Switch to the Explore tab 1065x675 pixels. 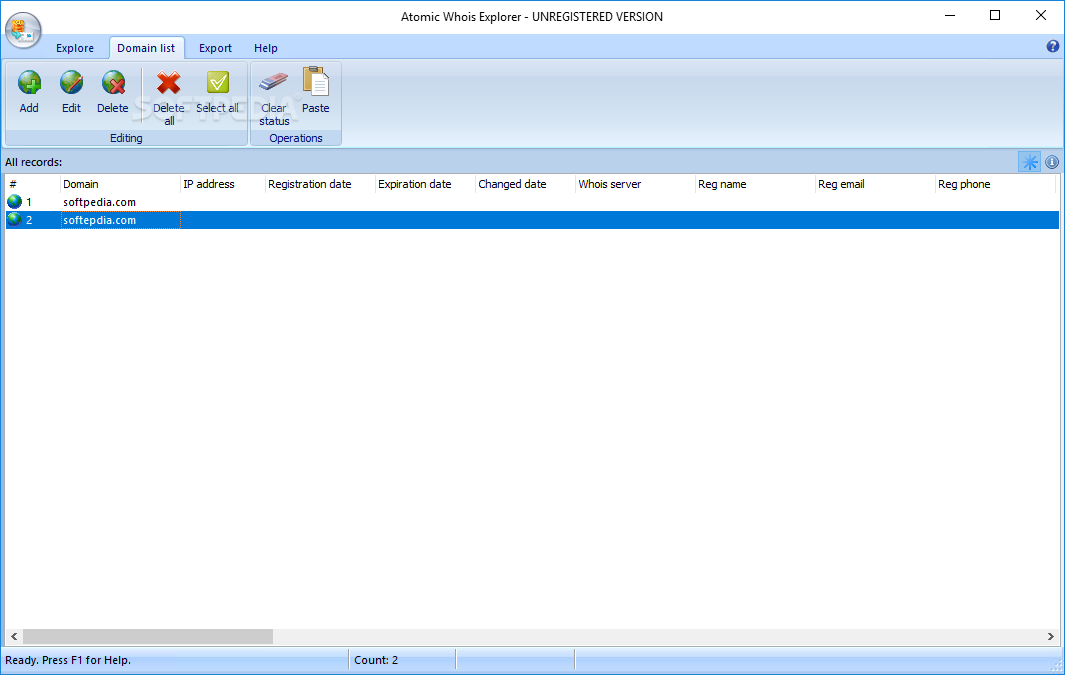(75, 48)
